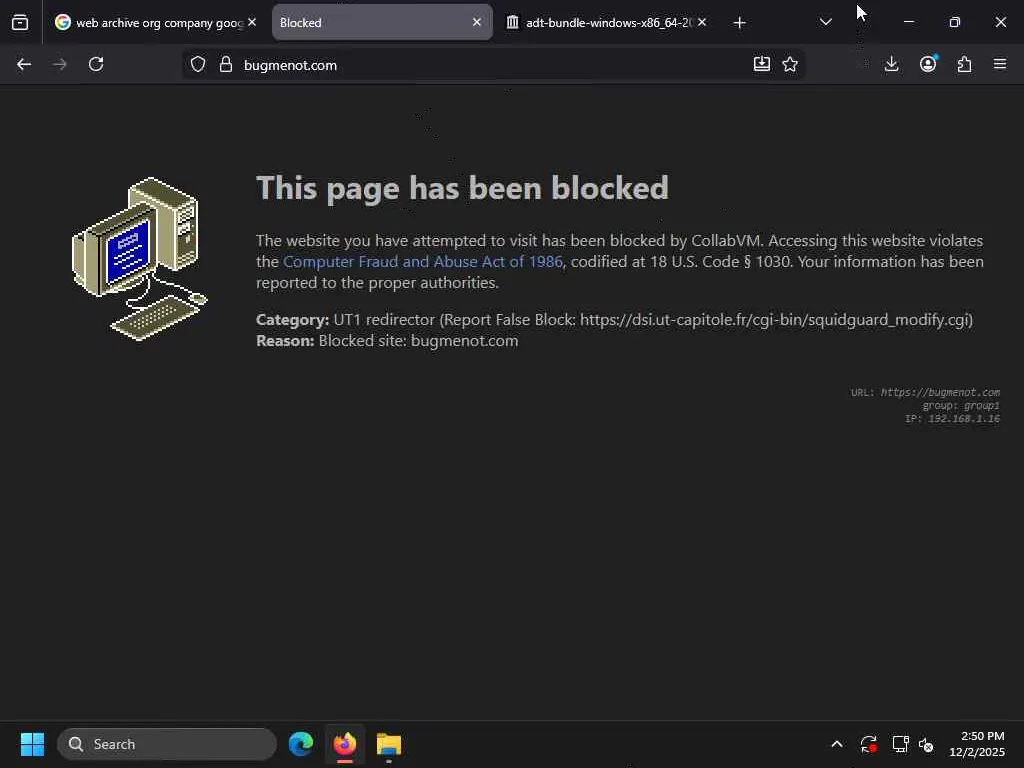Click the 'IP: 192.168.1.16' text

tap(952, 419)
